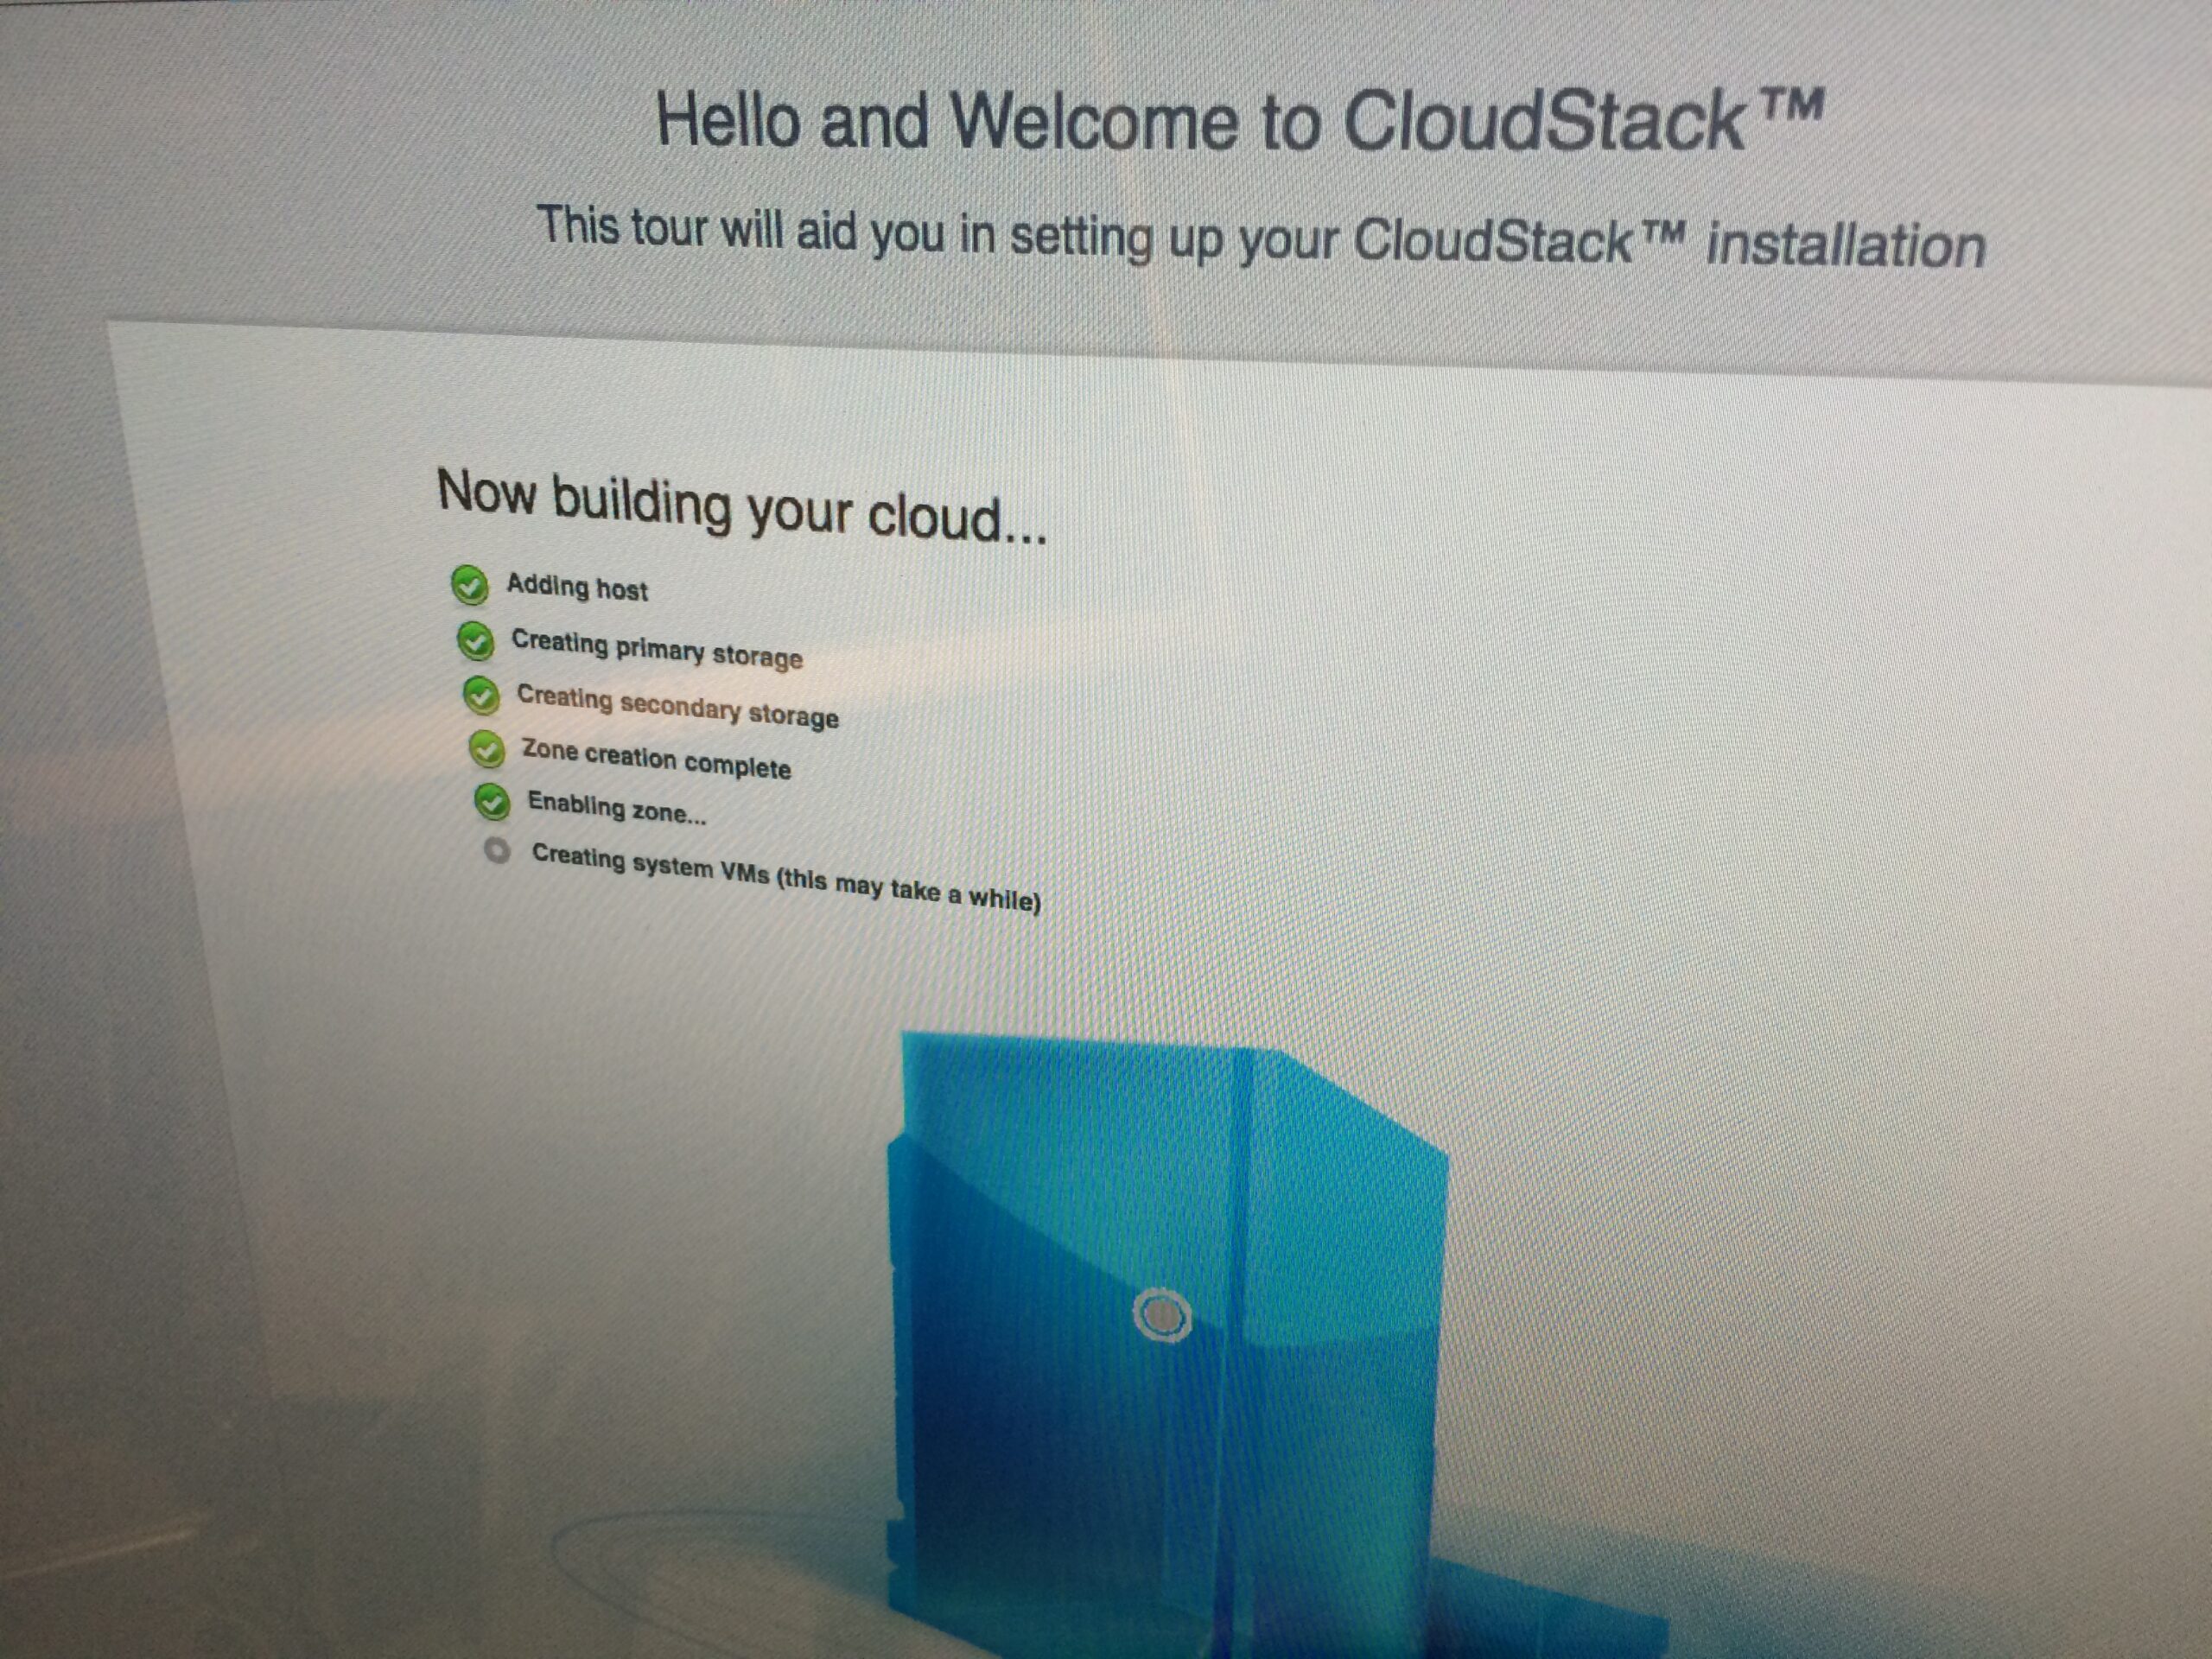Click the 'Creating primary storage' step text
This screenshot has width=2212, height=1659.
(x=657, y=648)
